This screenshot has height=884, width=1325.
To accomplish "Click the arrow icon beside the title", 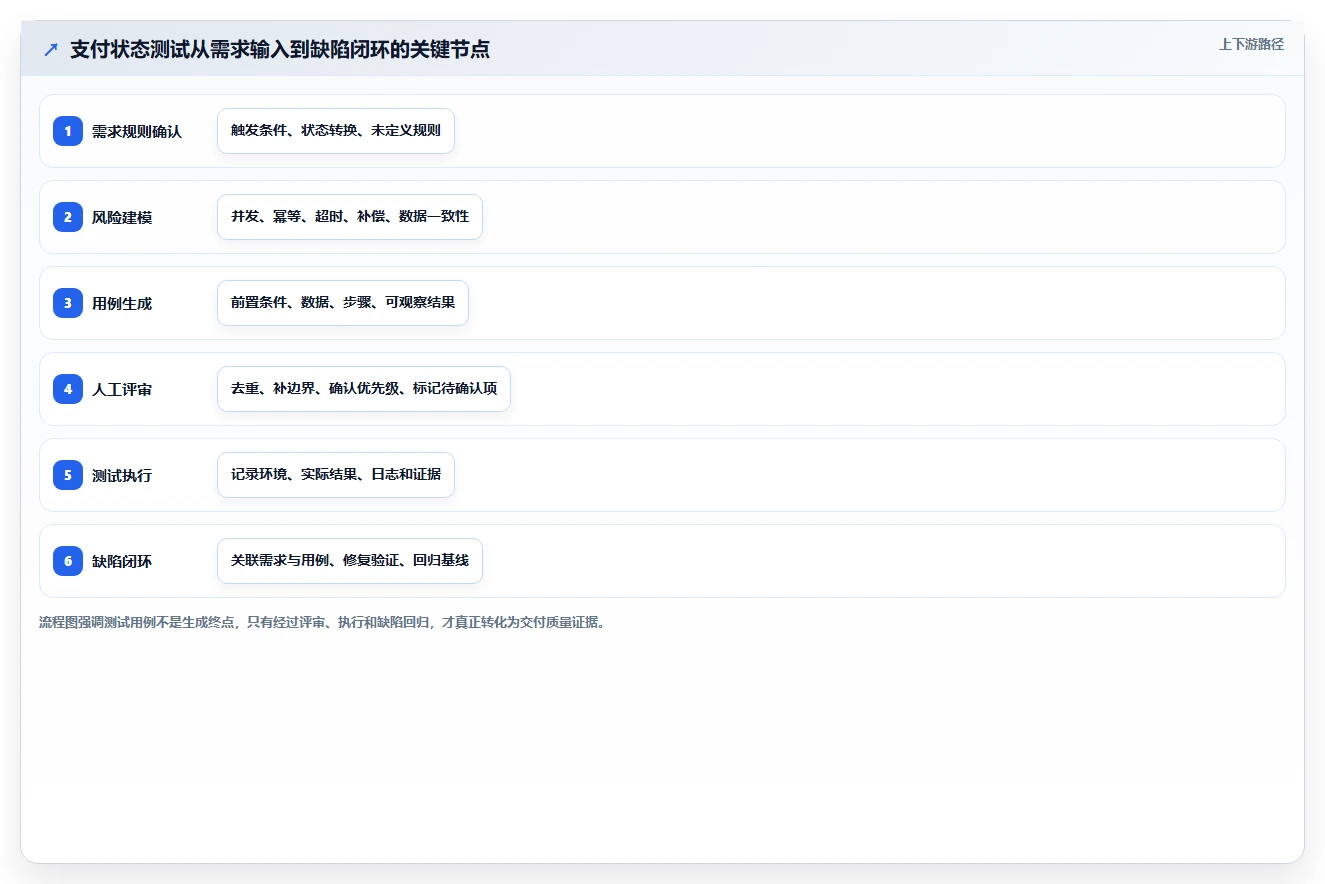I will click(51, 49).
